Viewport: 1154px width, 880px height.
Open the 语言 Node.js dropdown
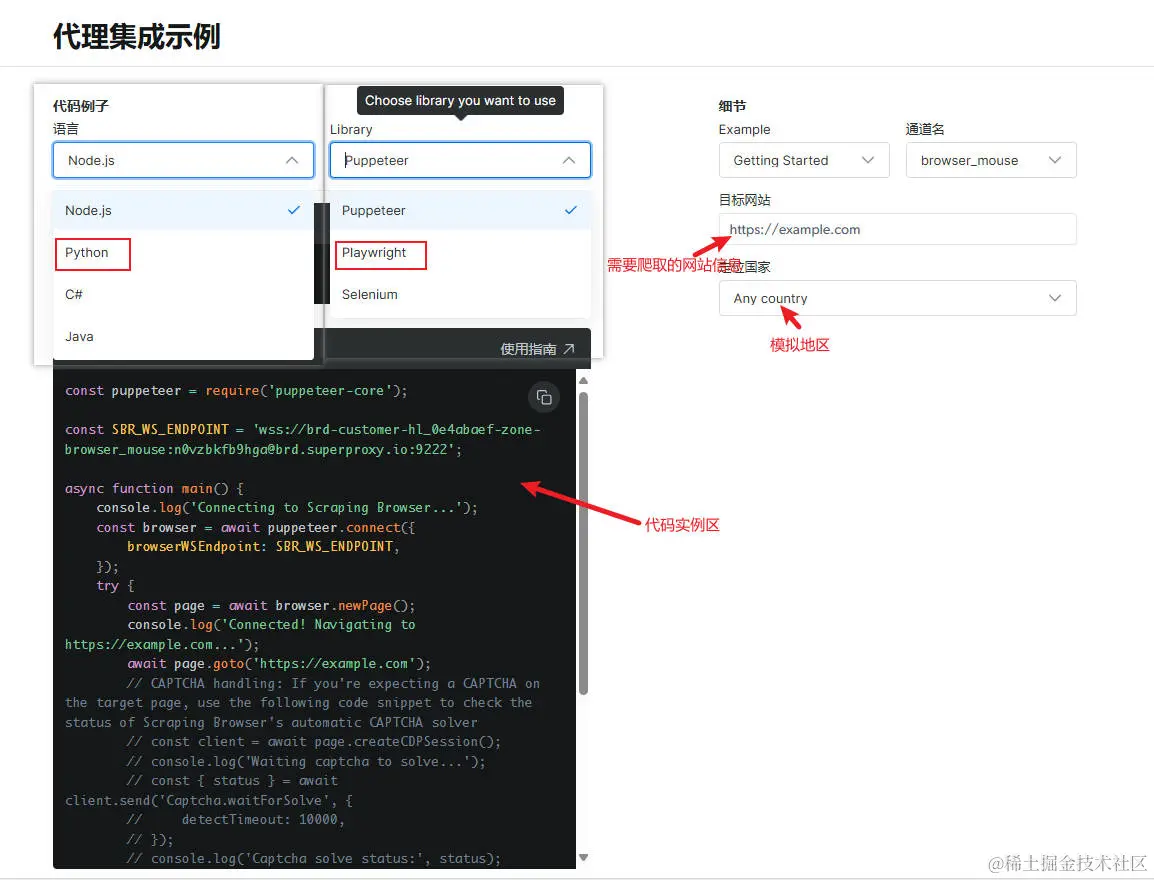[183, 160]
